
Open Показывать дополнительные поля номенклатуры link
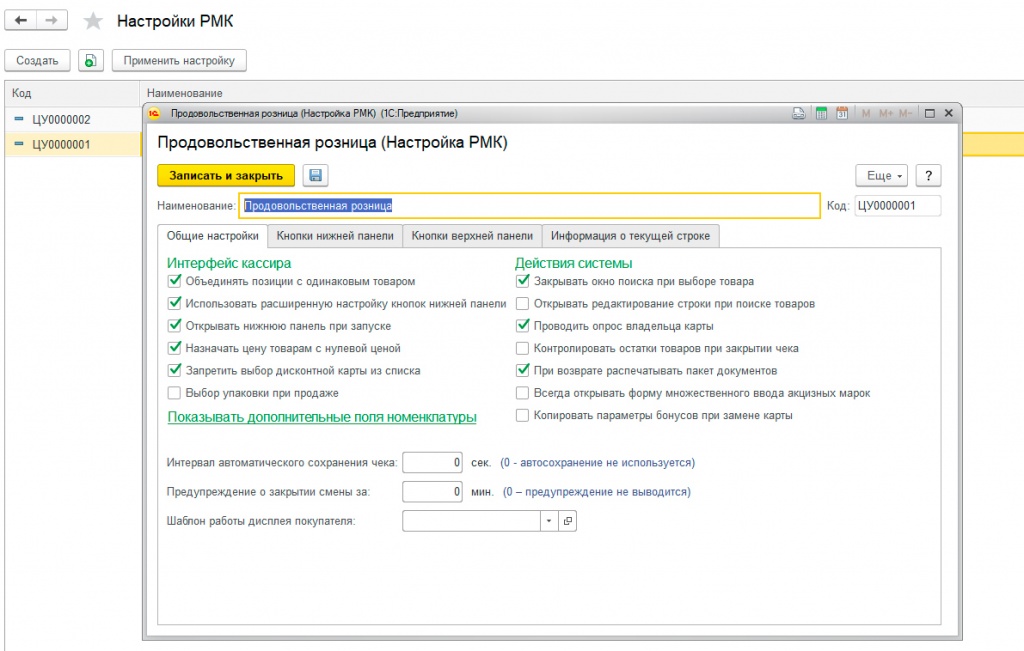tap(322, 417)
